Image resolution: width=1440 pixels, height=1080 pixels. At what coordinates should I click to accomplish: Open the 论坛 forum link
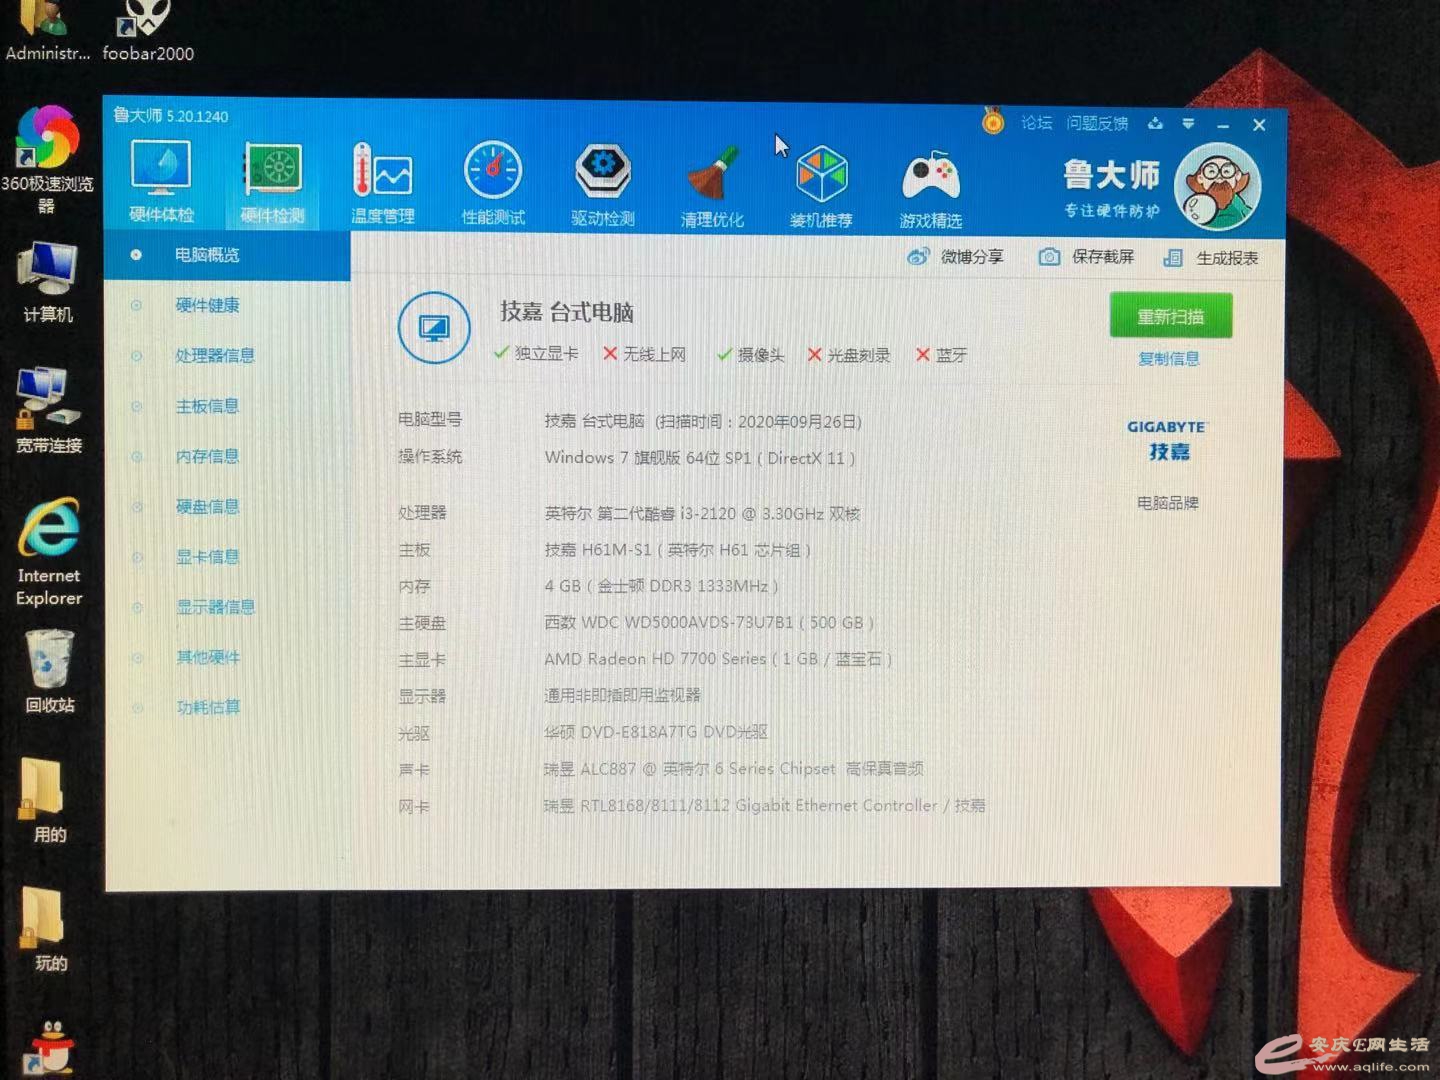[1036, 122]
